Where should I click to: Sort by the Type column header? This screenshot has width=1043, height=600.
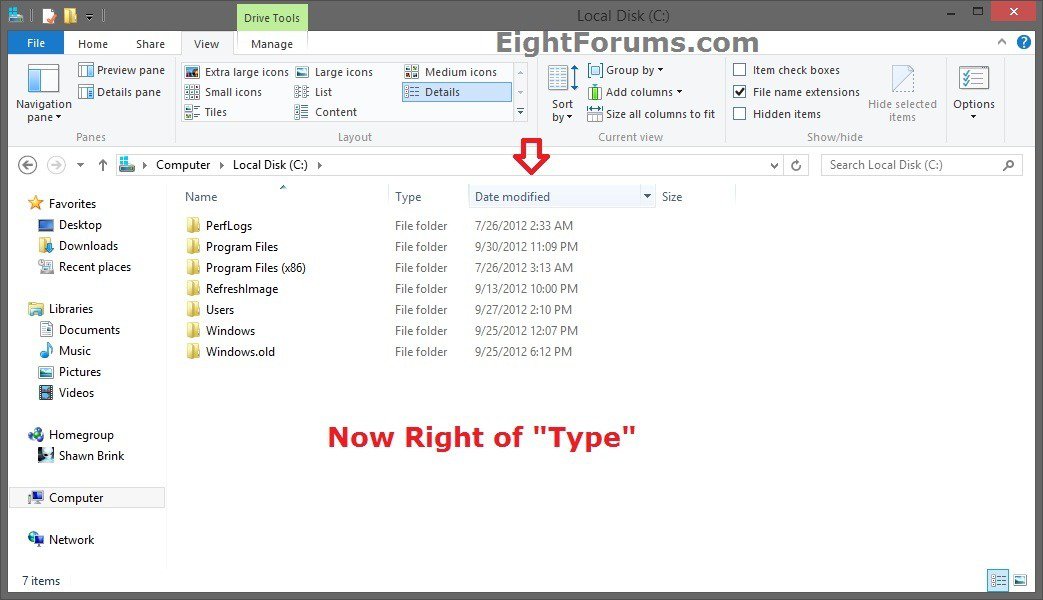coord(428,197)
